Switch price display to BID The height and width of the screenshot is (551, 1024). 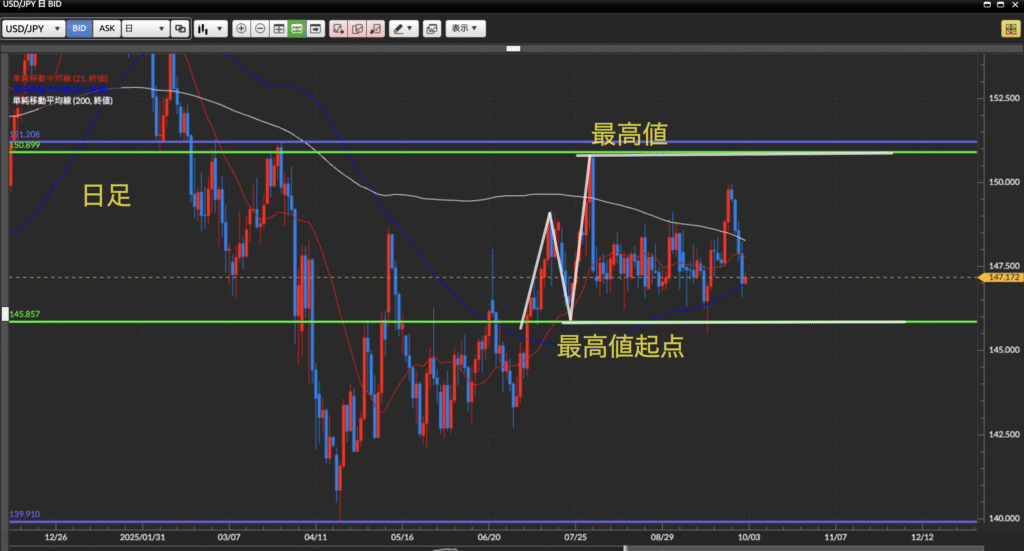point(79,29)
